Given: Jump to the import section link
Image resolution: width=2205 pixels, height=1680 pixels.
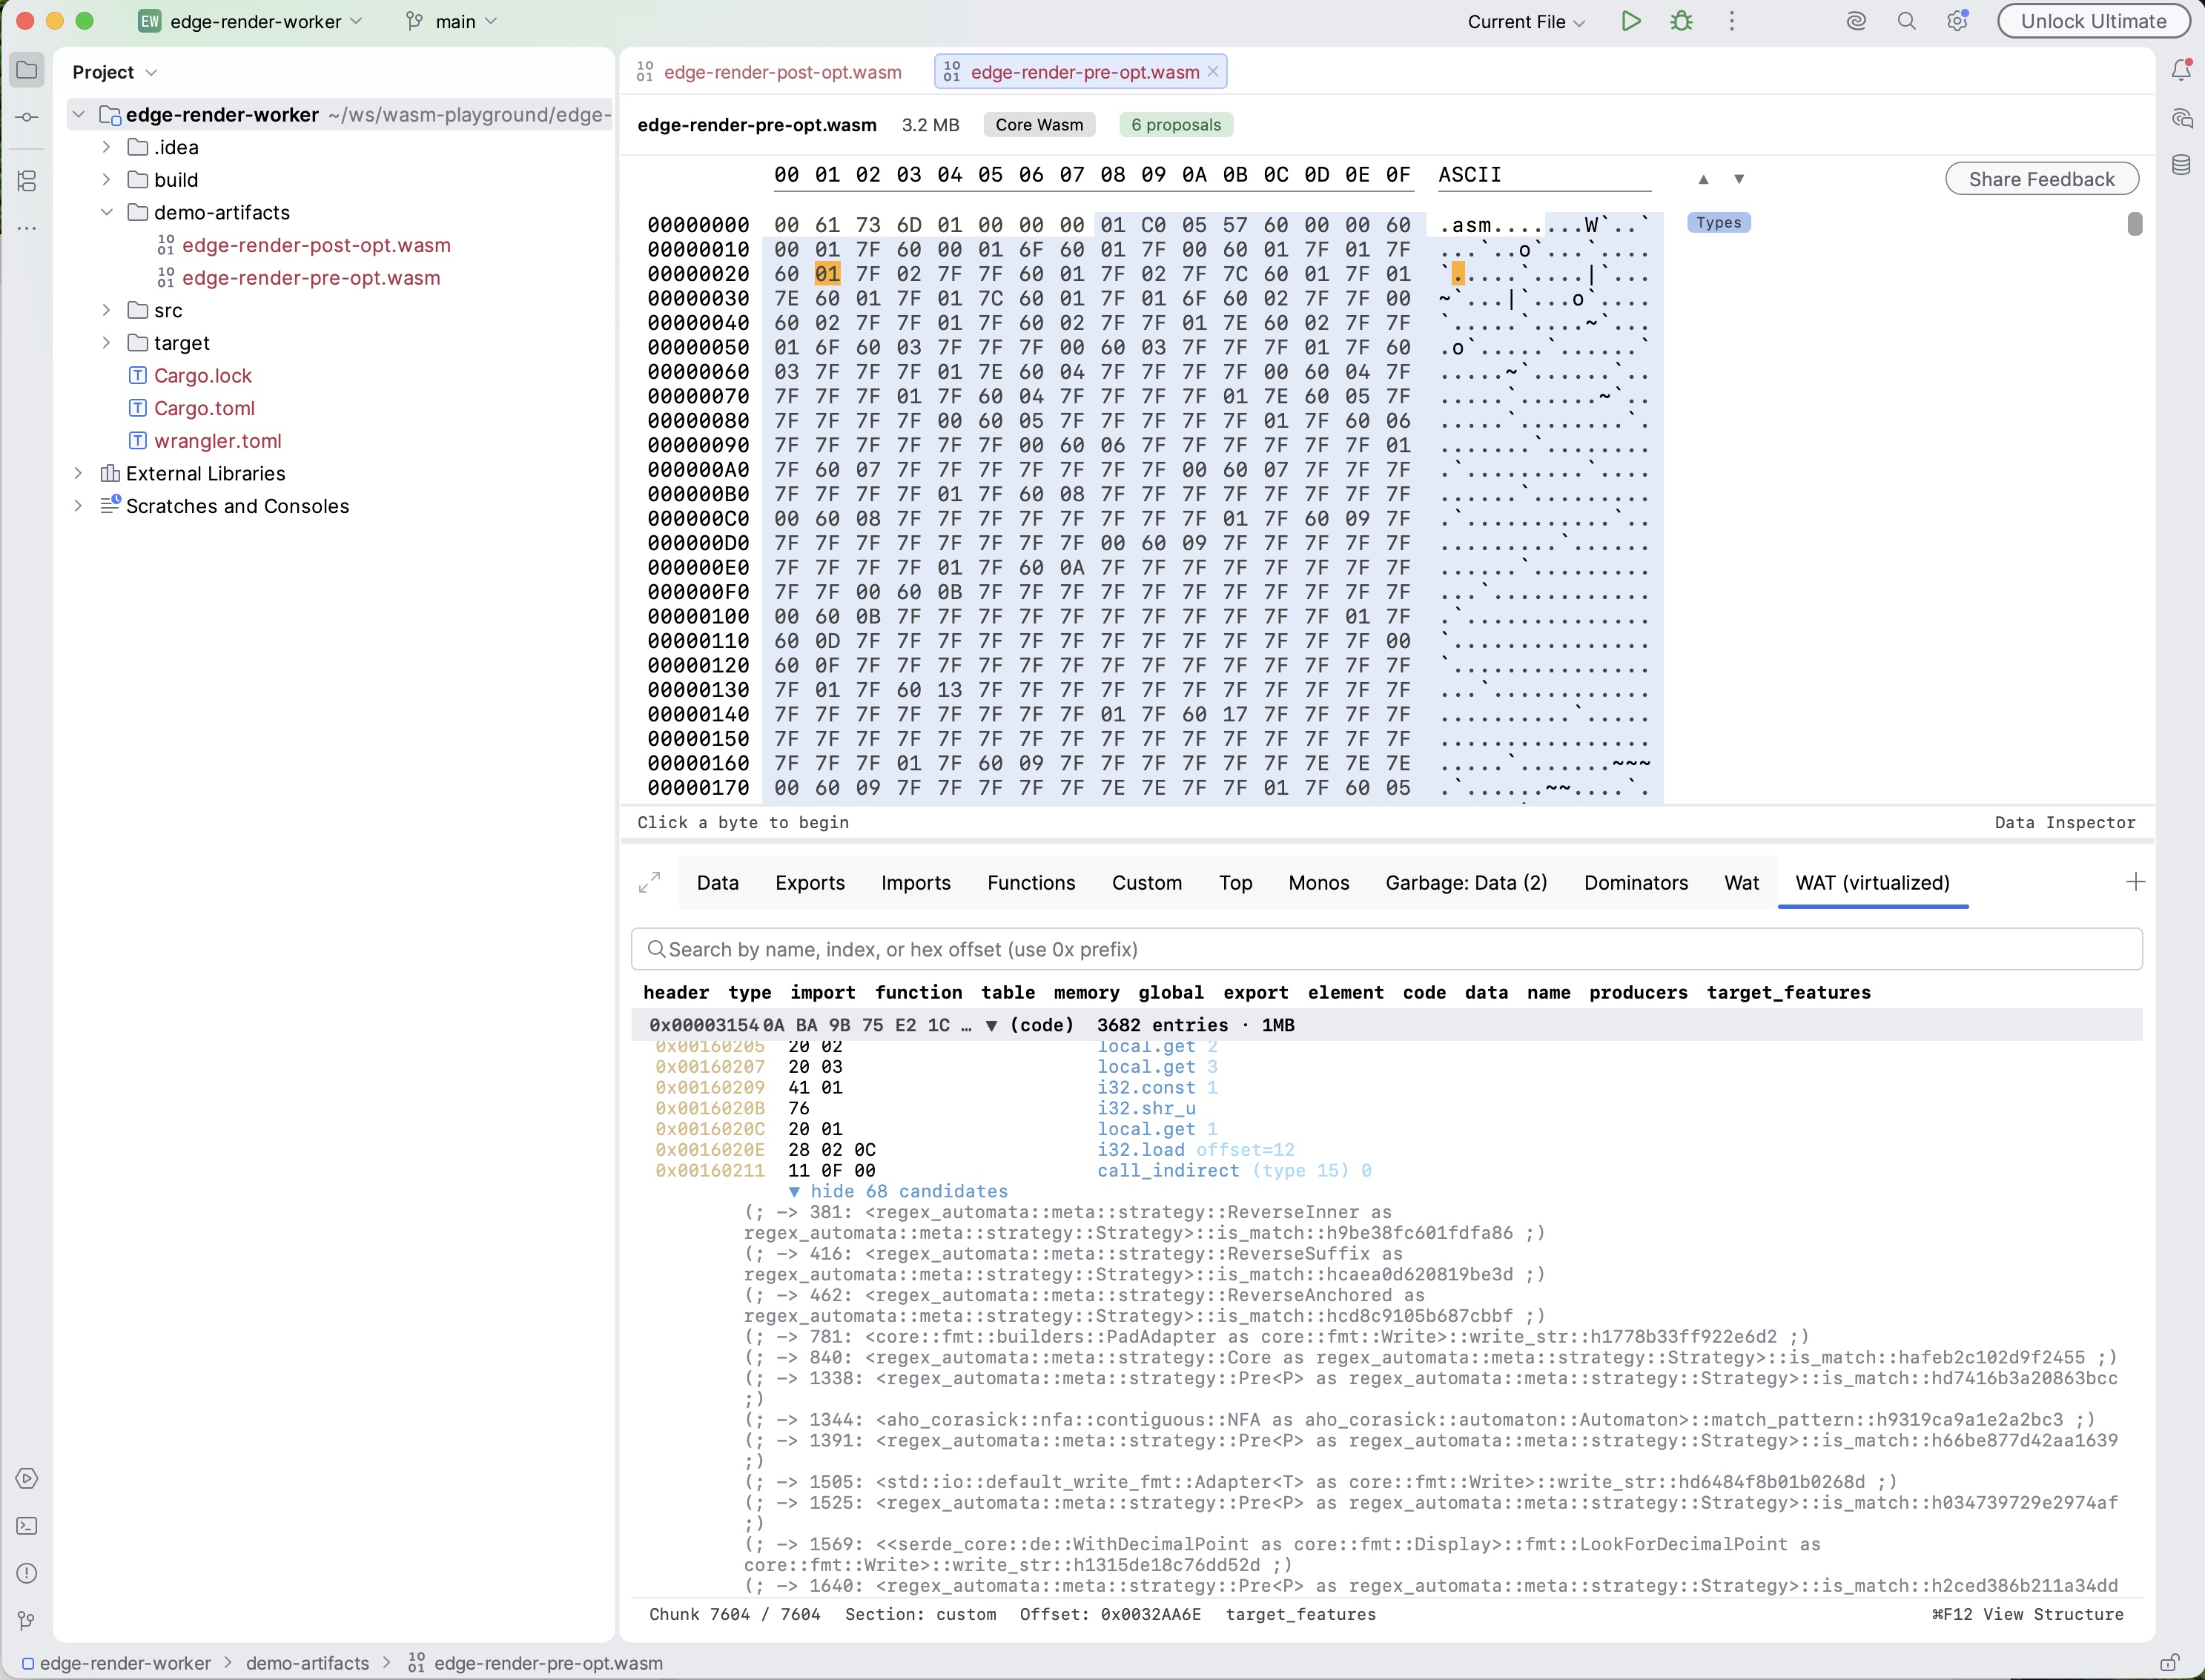Looking at the screenshot, I should coord(823,992).
